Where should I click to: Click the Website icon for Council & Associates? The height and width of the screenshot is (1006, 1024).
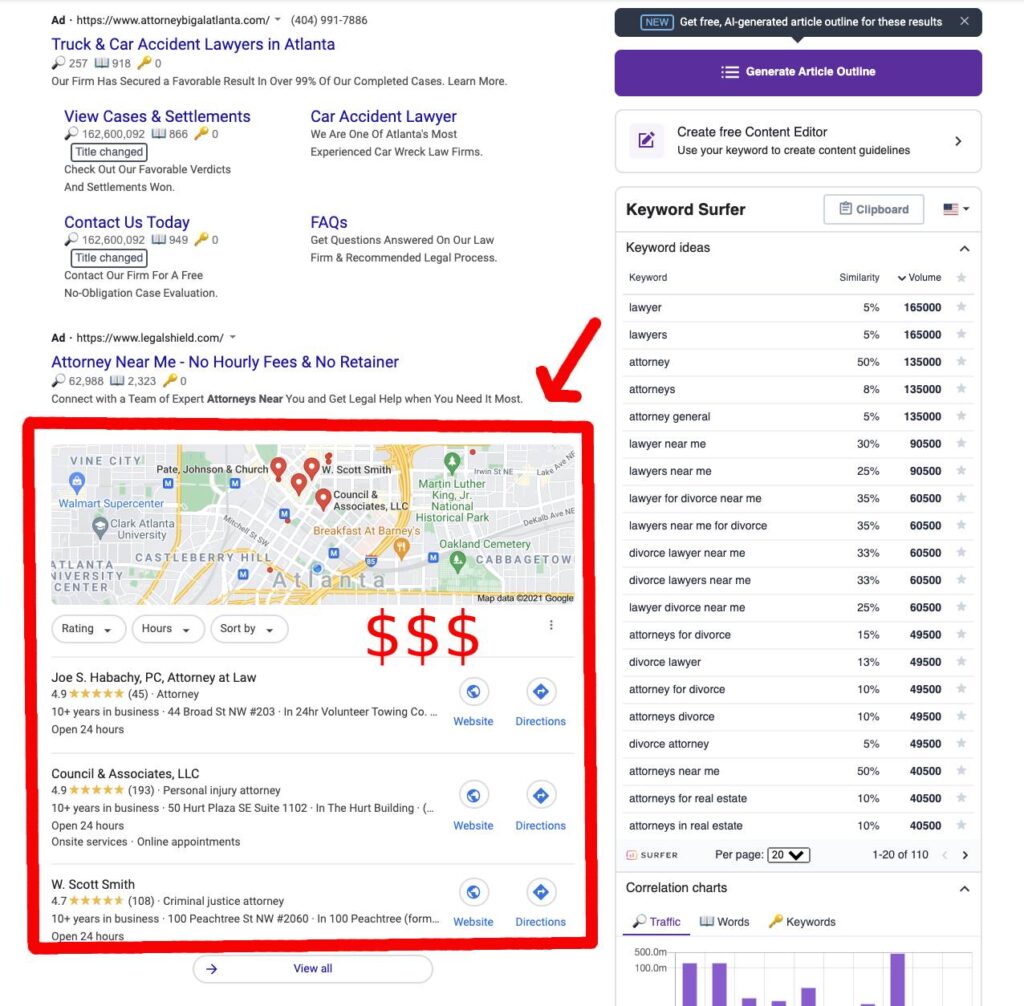(x=473, y=795)
